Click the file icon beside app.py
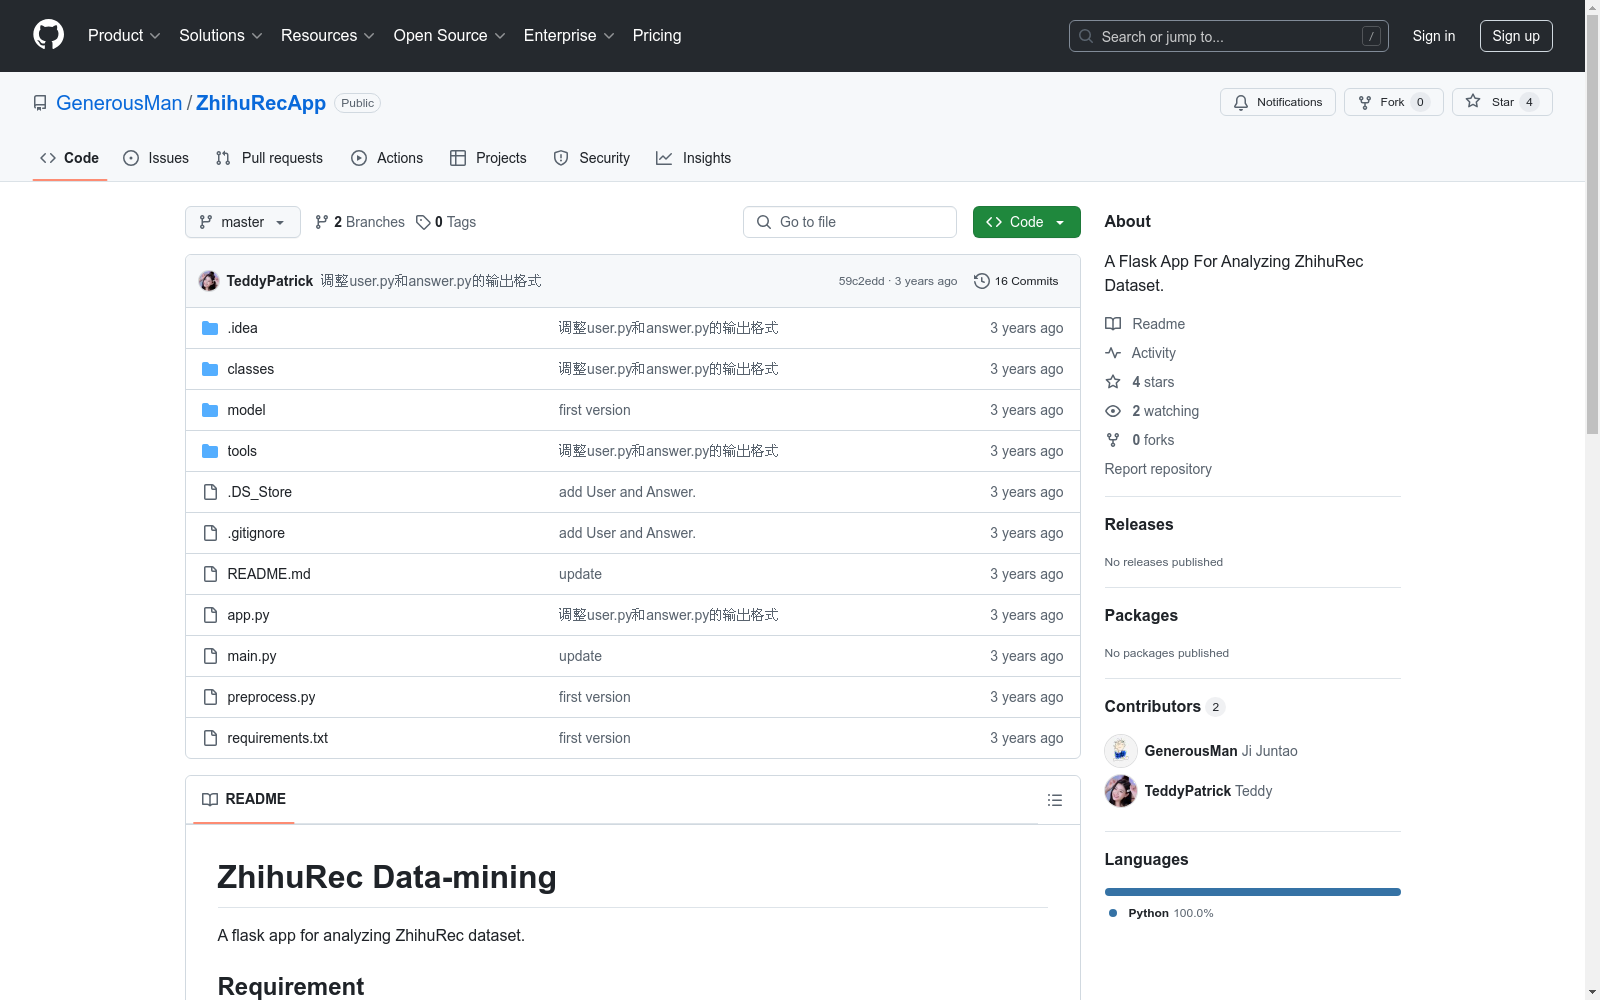Image resolution: width=1600 pixels, height=1000 pixels. [210, 615]
